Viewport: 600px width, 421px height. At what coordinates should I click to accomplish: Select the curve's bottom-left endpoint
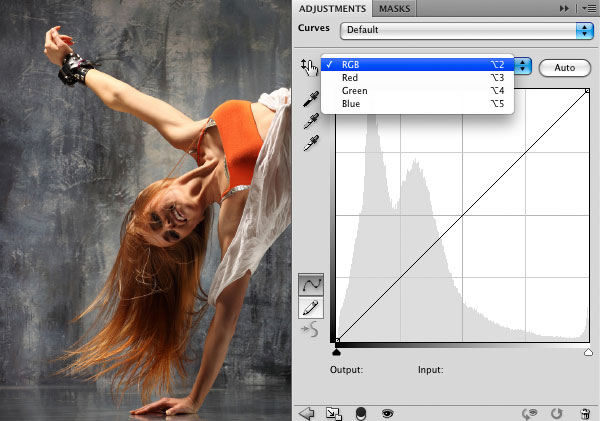337,340
